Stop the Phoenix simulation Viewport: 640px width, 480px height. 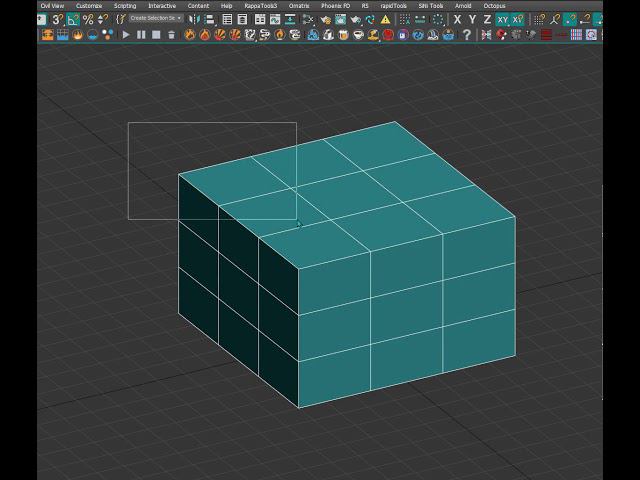point(156,35)
